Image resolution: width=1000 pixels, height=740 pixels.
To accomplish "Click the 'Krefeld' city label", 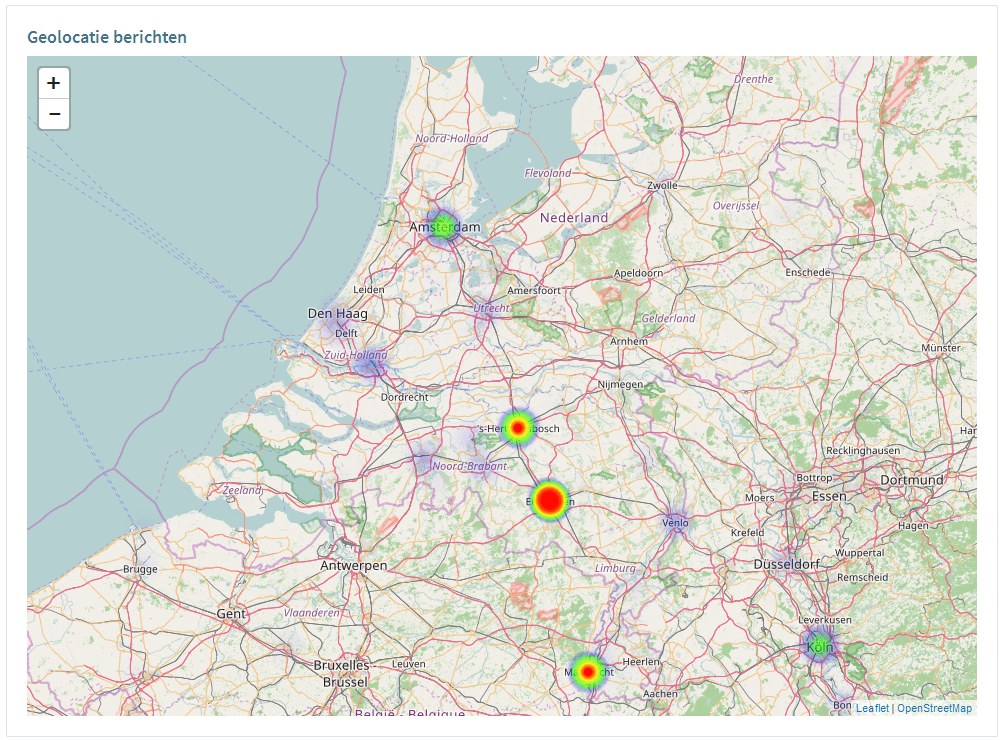I will pyautogui.click(x=747, y=532).
